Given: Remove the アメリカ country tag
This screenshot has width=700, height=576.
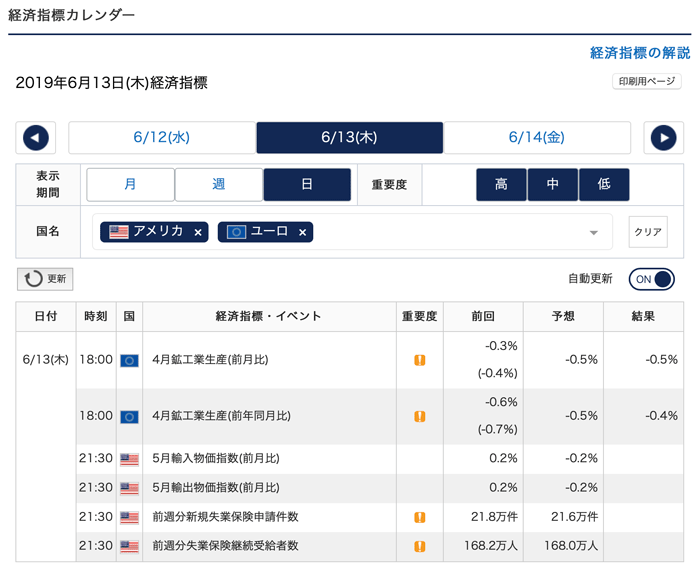Looking at the screenshot, I should tap(198, 232).
